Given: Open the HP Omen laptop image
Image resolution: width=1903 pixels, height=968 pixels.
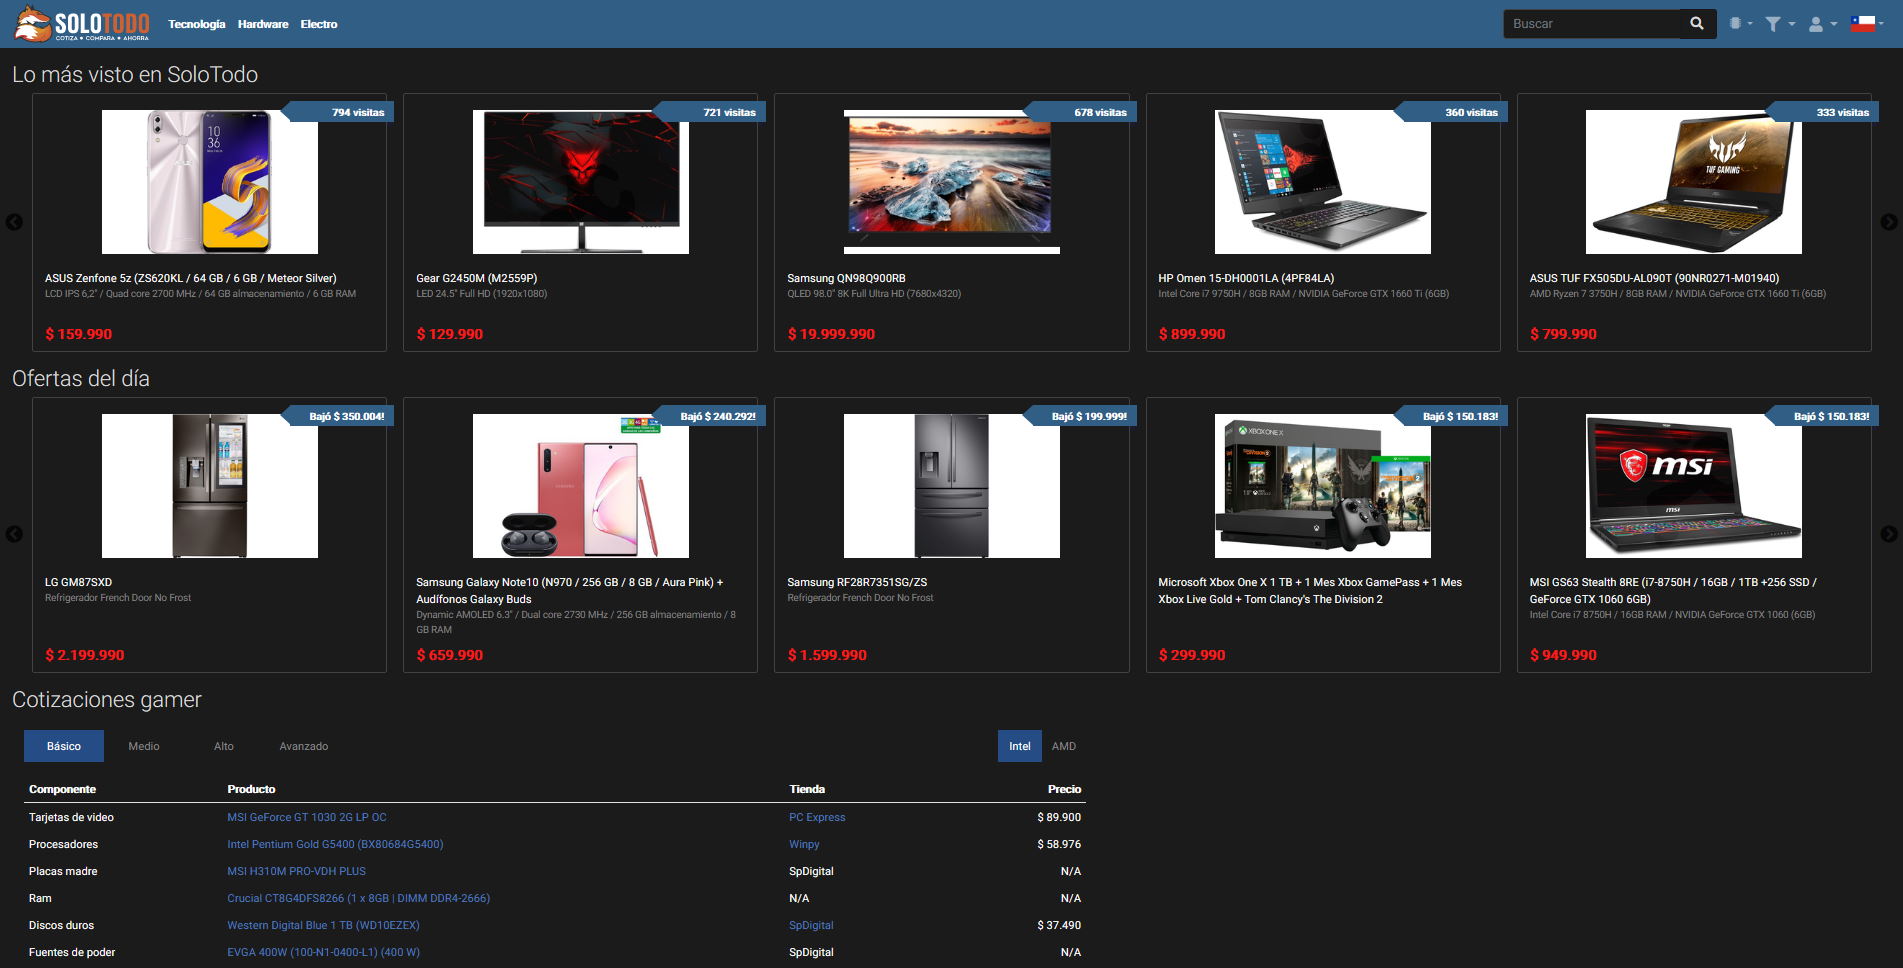Looking at the screenshot, I should point(1323,182).
